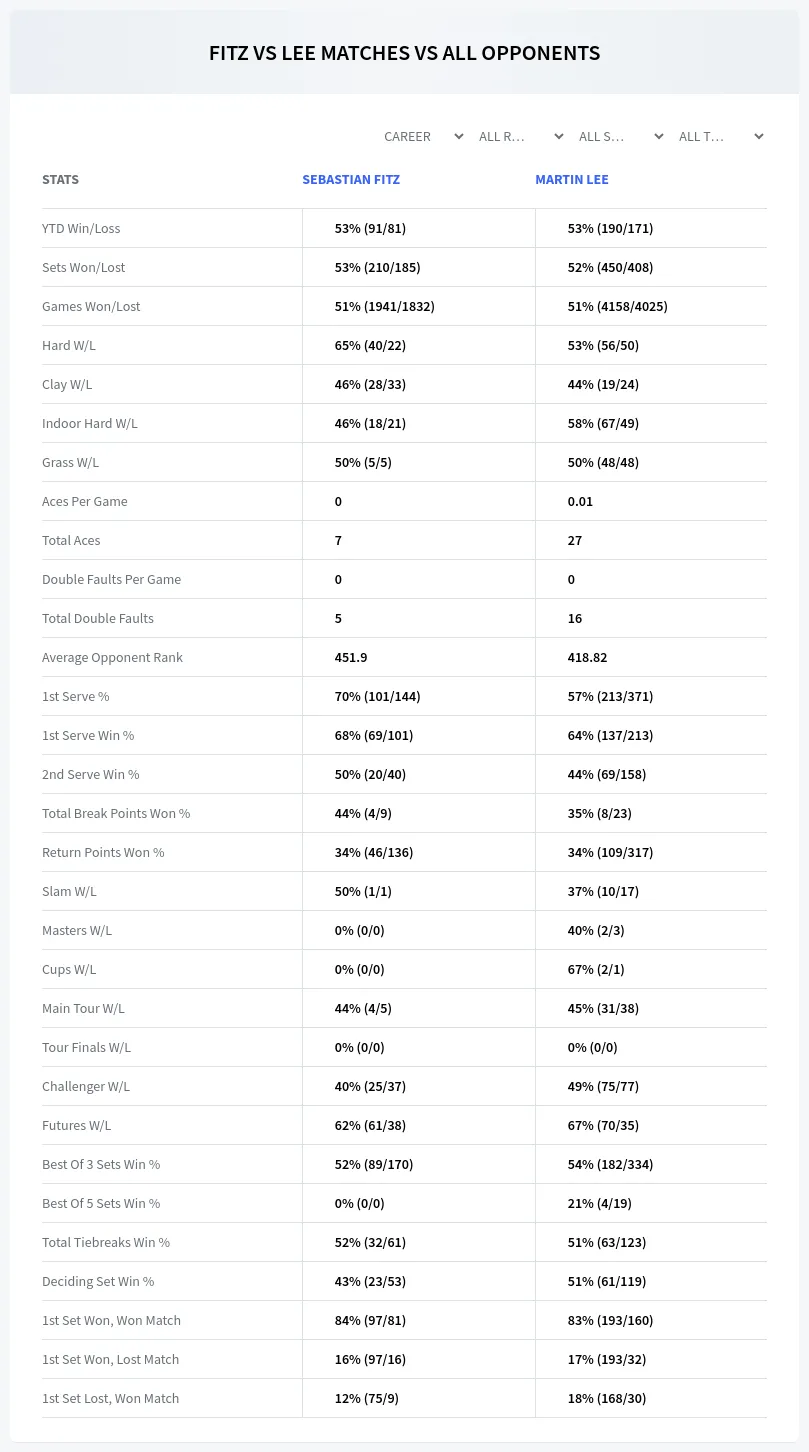Select Fitz's 1st Serve % value
This screenshot has width=809, height=1452.
[x=377, y=696]
